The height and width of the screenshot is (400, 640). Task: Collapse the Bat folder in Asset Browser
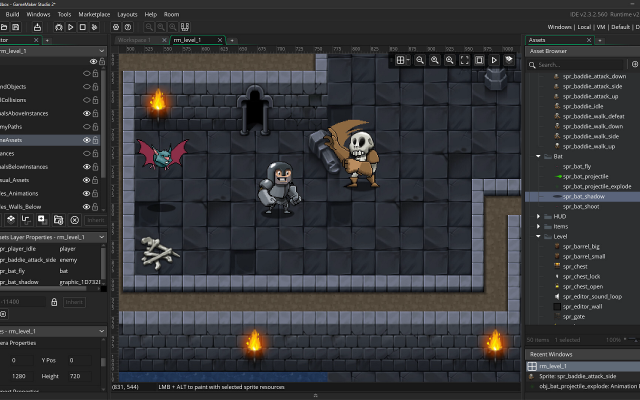538,156
